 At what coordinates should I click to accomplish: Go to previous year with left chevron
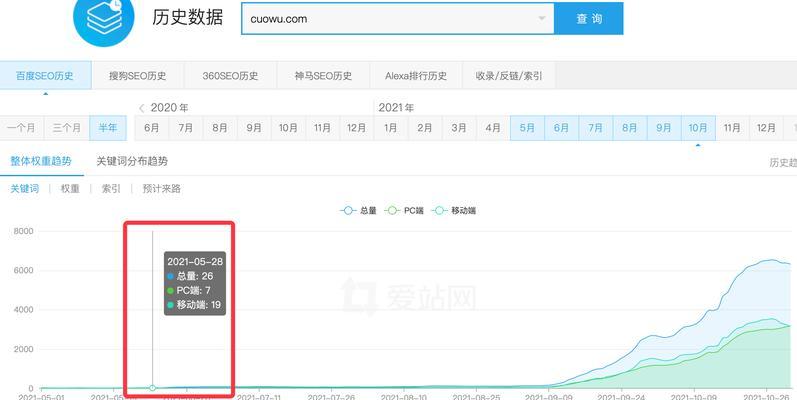pos(142,108)
